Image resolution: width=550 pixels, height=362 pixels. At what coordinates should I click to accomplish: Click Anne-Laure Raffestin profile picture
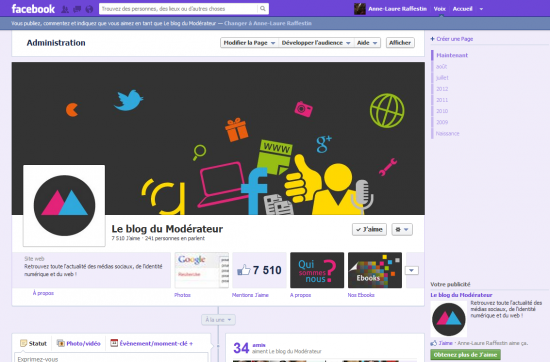(x=360, y=9)
